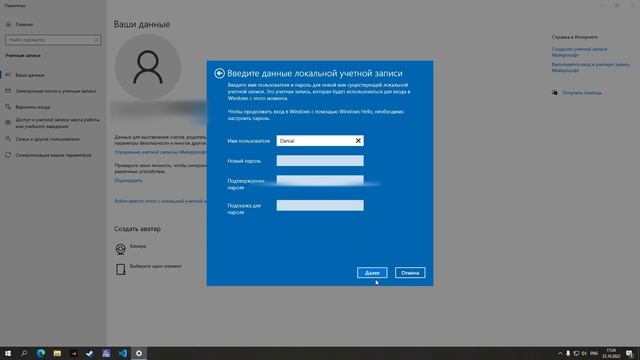Click the taskbar clock and date
640x360 pixels.
point(611,353)
